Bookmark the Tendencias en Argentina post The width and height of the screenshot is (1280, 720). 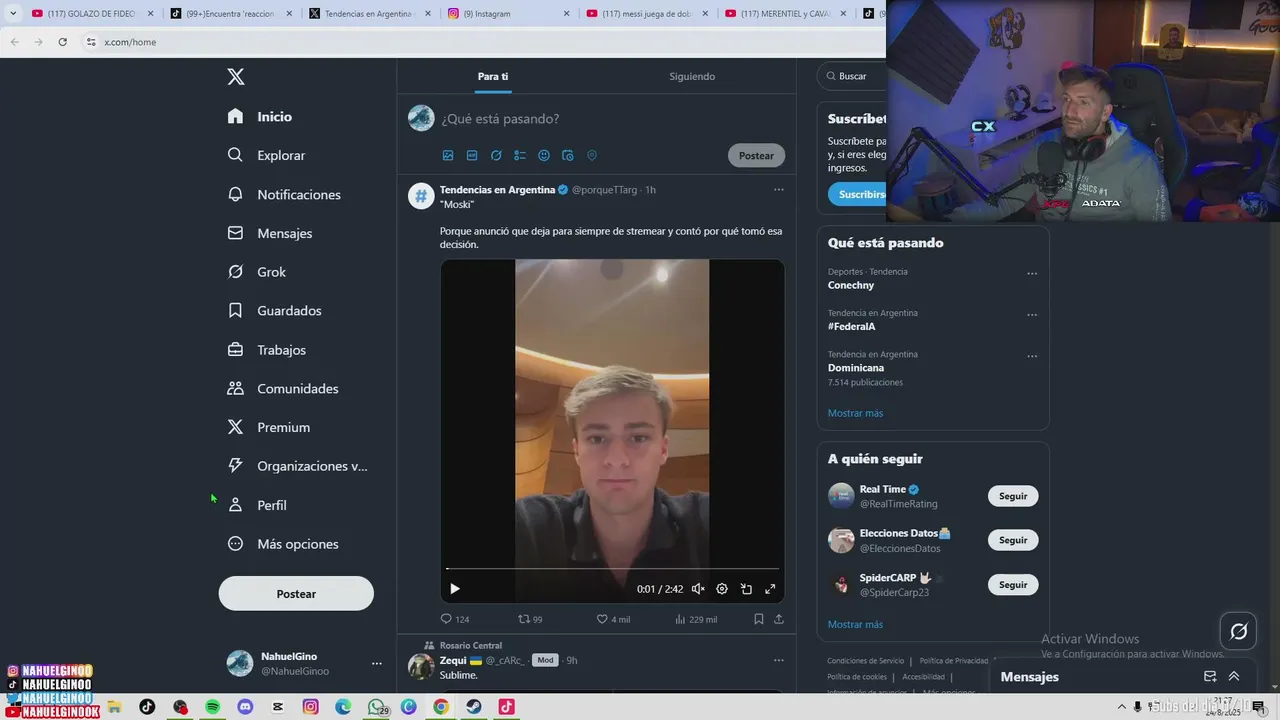click(759, 619)
